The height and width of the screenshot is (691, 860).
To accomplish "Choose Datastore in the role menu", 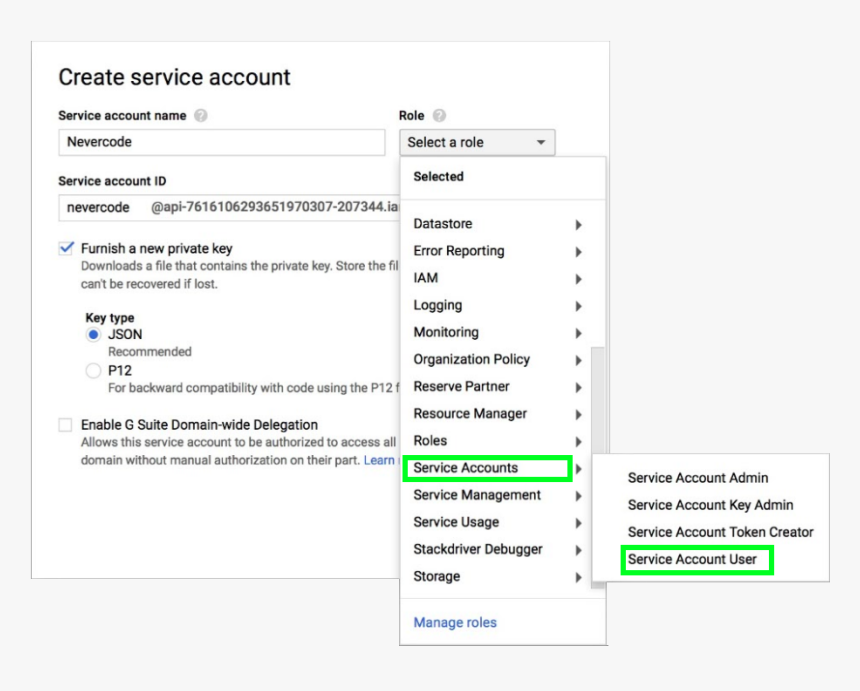I will pyautogui.click(x=443, y=224).
